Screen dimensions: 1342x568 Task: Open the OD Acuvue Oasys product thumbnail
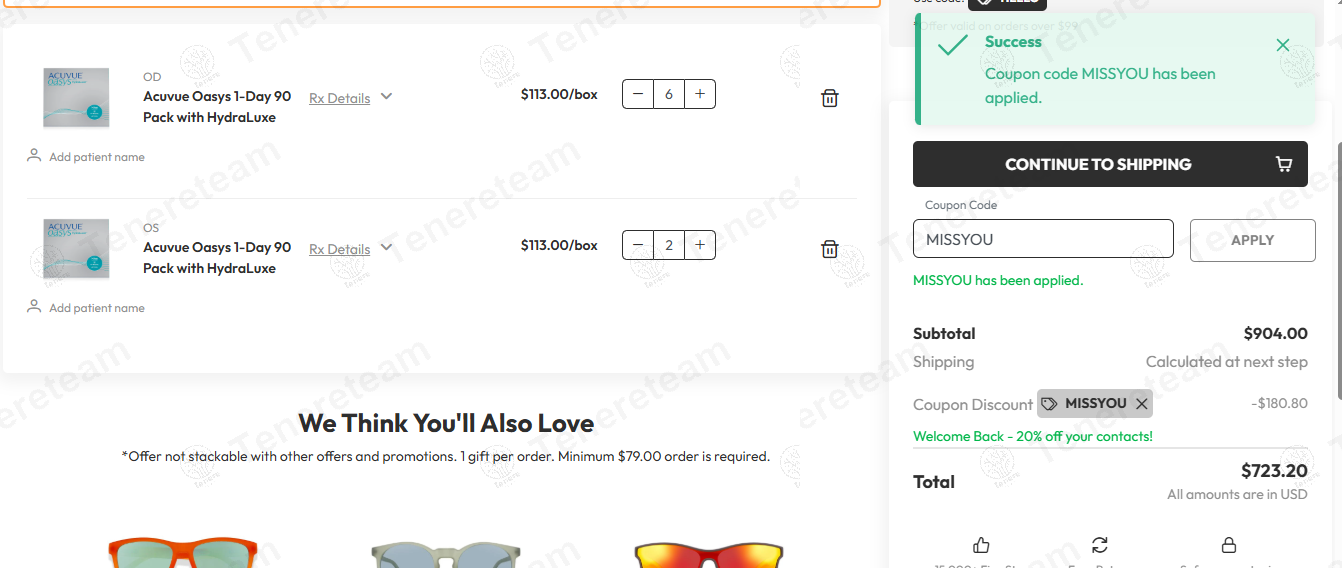click(x=76, y=97)
